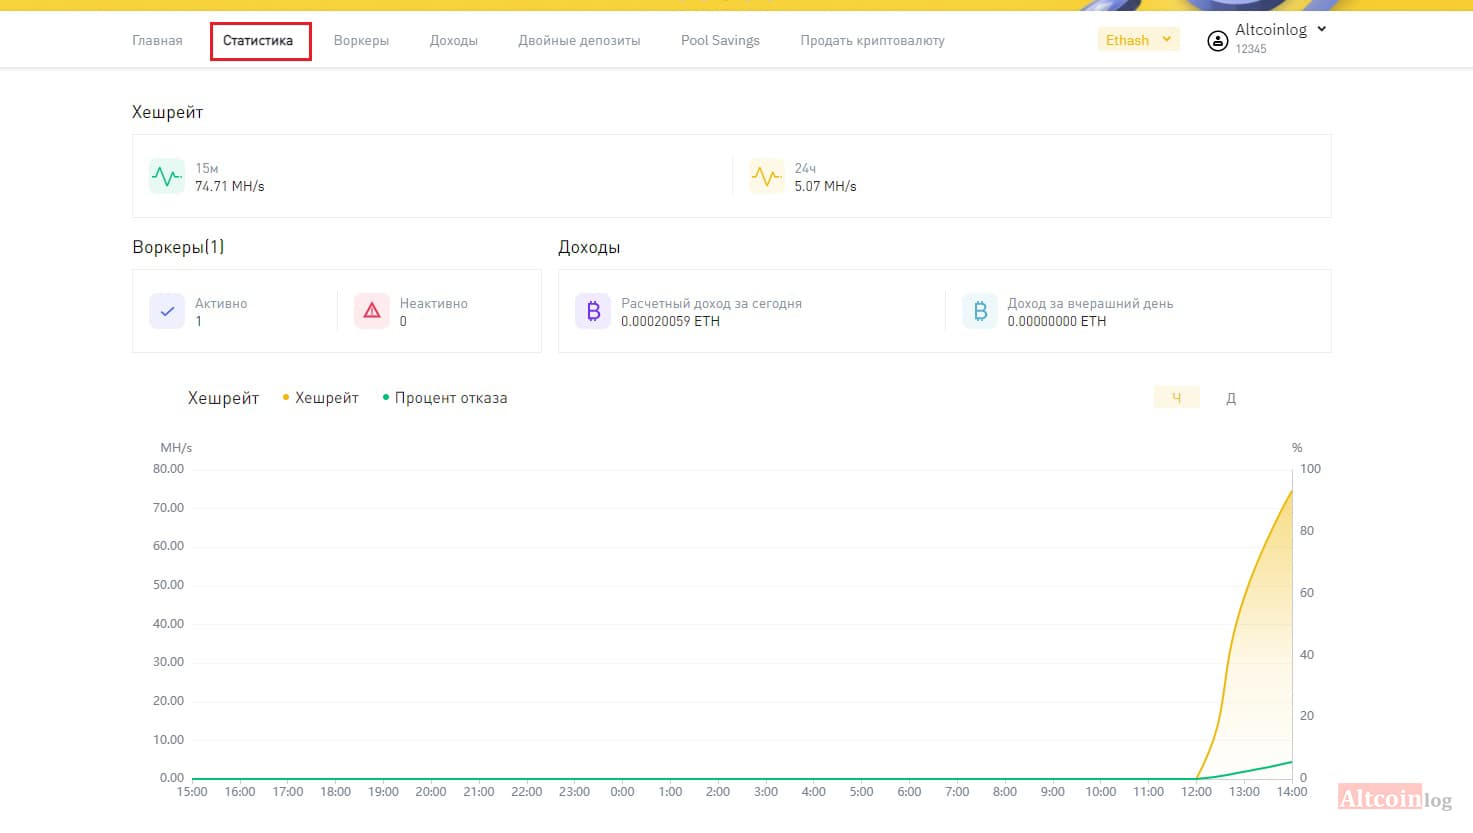The image size is (1473, 833).
Task: Go to the Главная tab
Action: coord(157,41)
